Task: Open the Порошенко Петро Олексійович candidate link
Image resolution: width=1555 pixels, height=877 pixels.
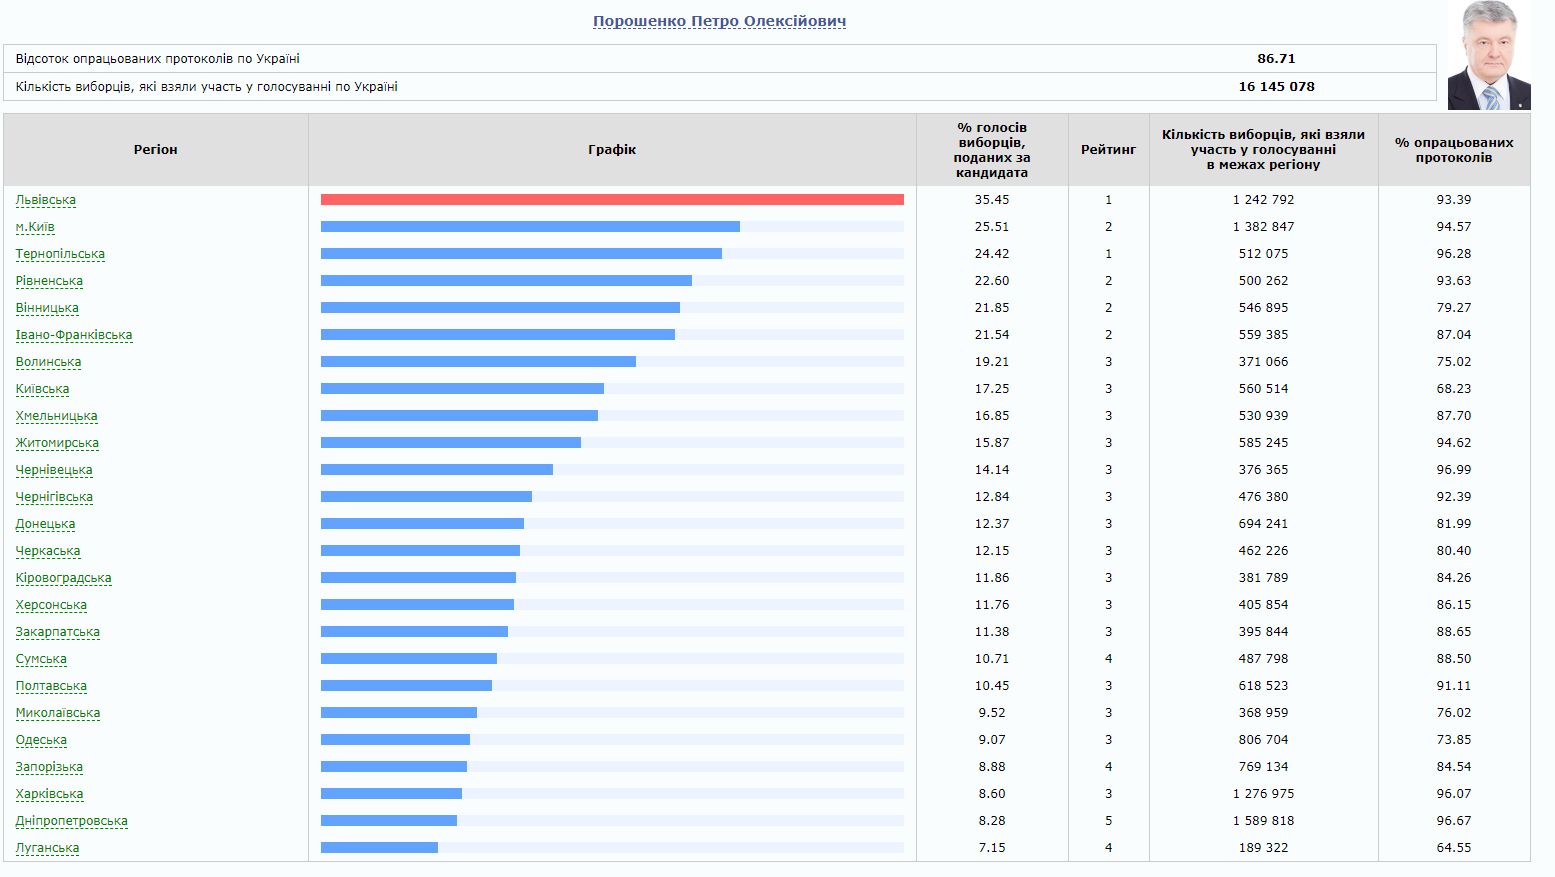Action: tap(719, 21)
